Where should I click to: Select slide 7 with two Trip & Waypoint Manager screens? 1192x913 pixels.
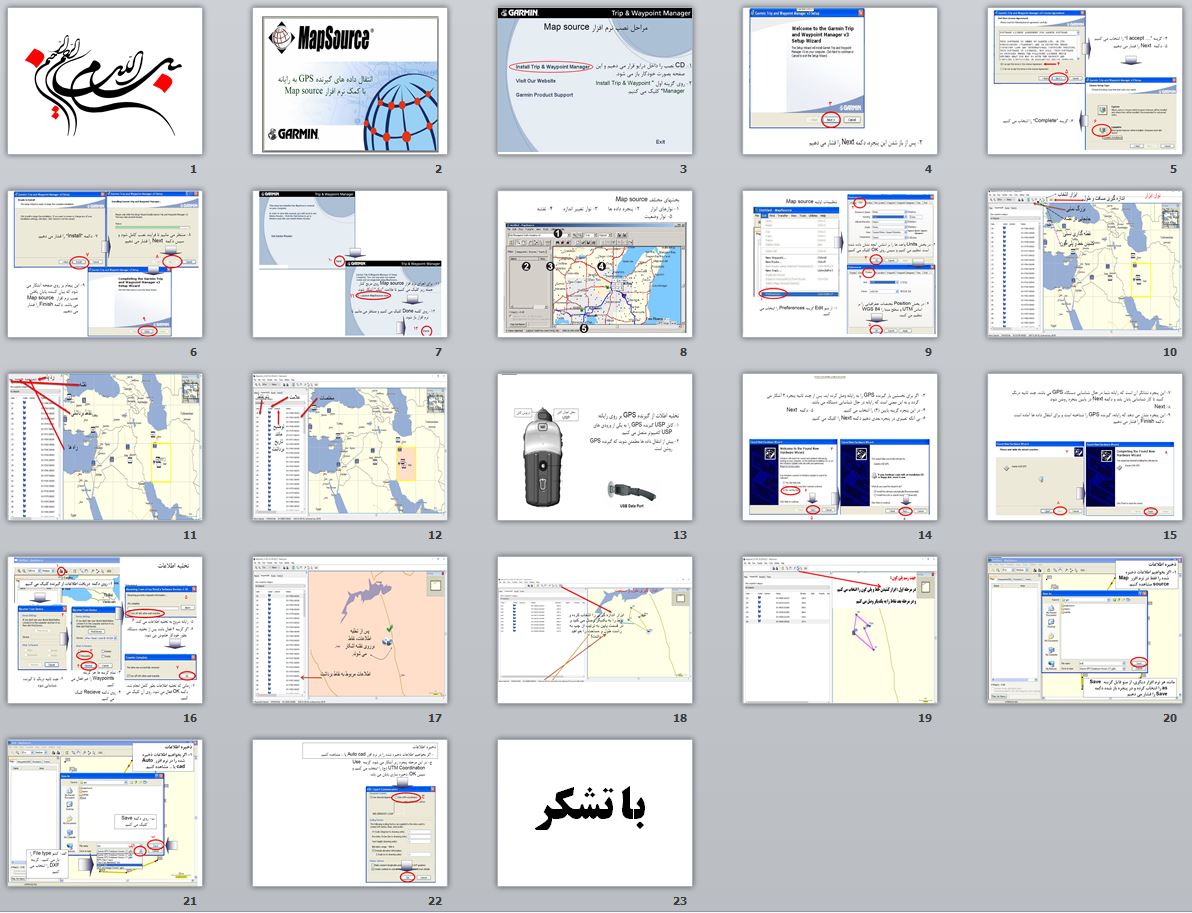[350, 264]
